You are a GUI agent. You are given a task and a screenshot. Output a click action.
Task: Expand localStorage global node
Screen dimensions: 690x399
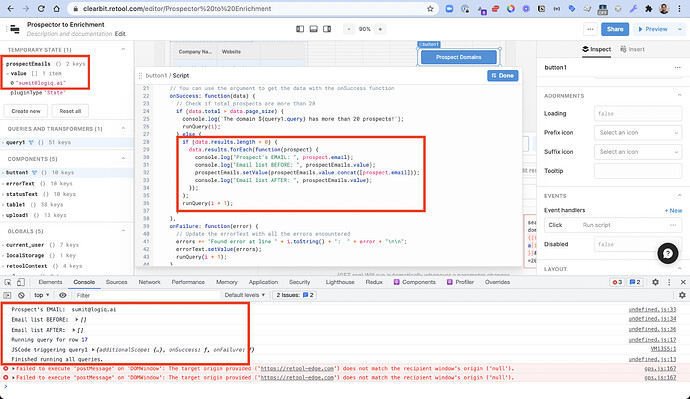coord(3,255)
